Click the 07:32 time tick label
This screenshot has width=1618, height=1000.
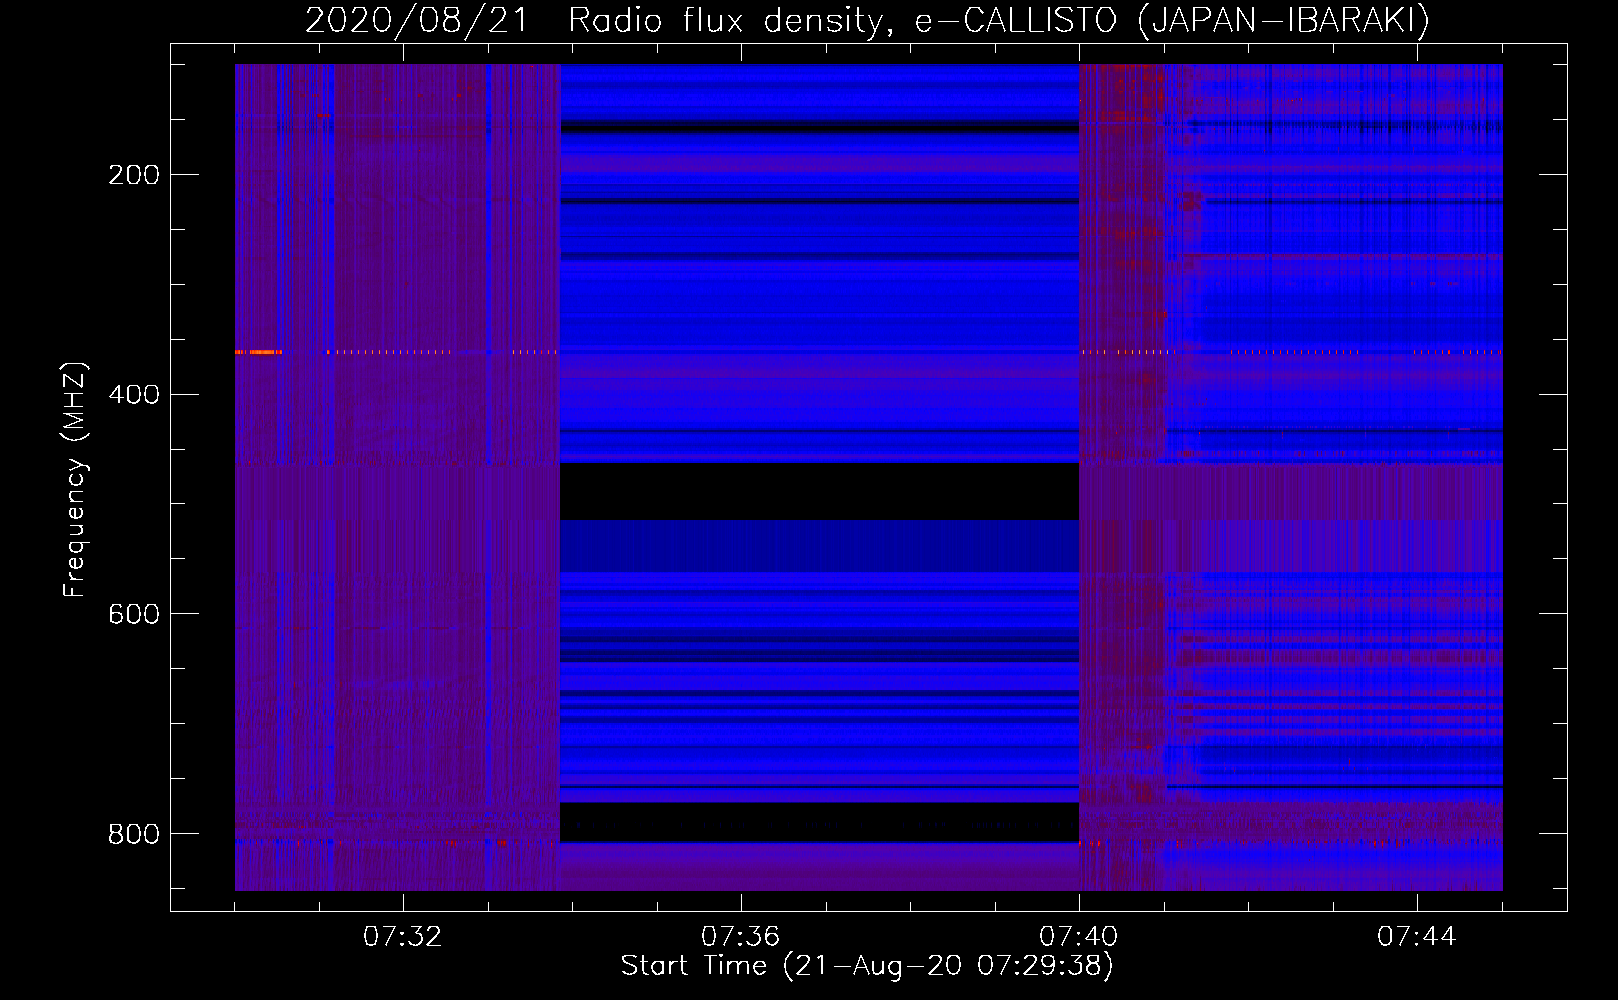pos(402,937)
